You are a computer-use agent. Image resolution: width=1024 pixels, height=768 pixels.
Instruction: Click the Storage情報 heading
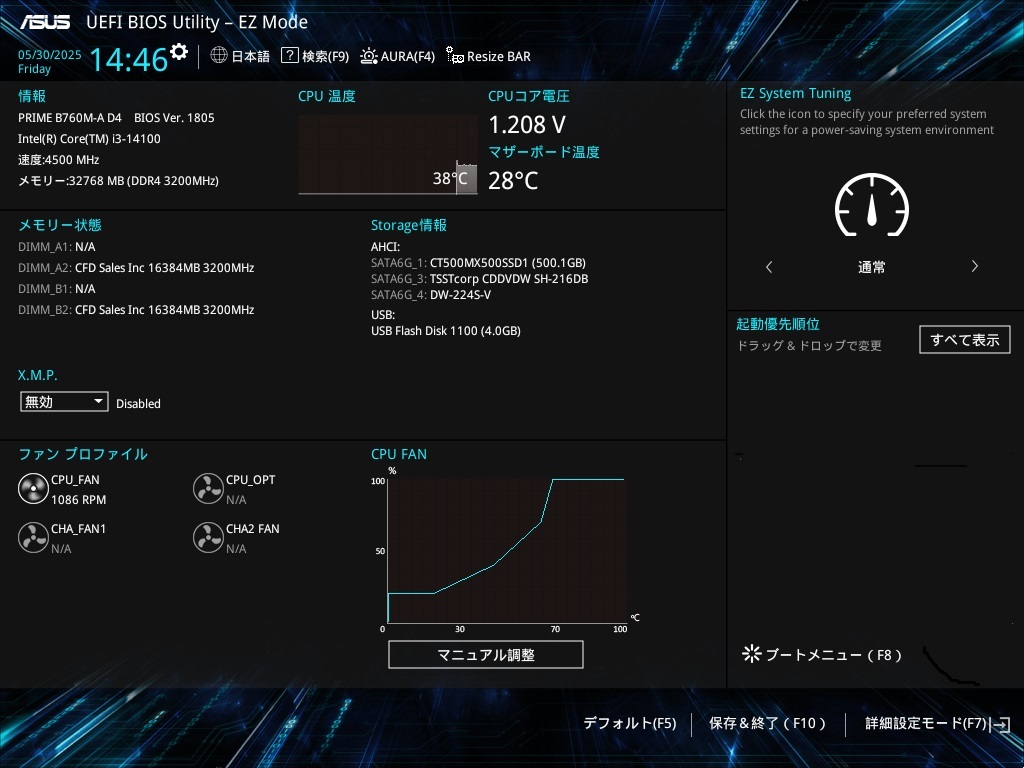[x=409, y=225]
